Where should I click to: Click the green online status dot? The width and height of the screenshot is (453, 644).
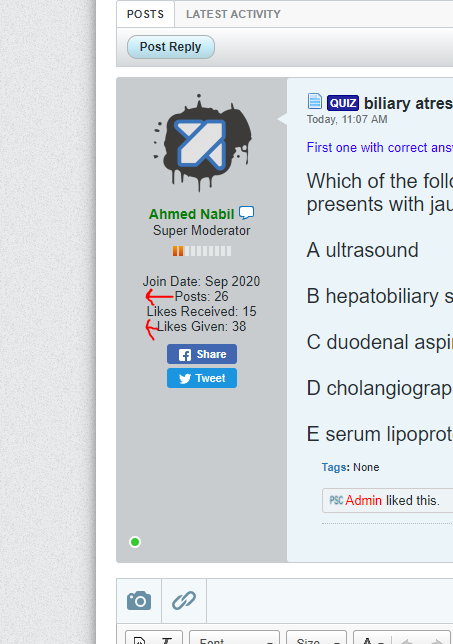click(x=135, y=542)
